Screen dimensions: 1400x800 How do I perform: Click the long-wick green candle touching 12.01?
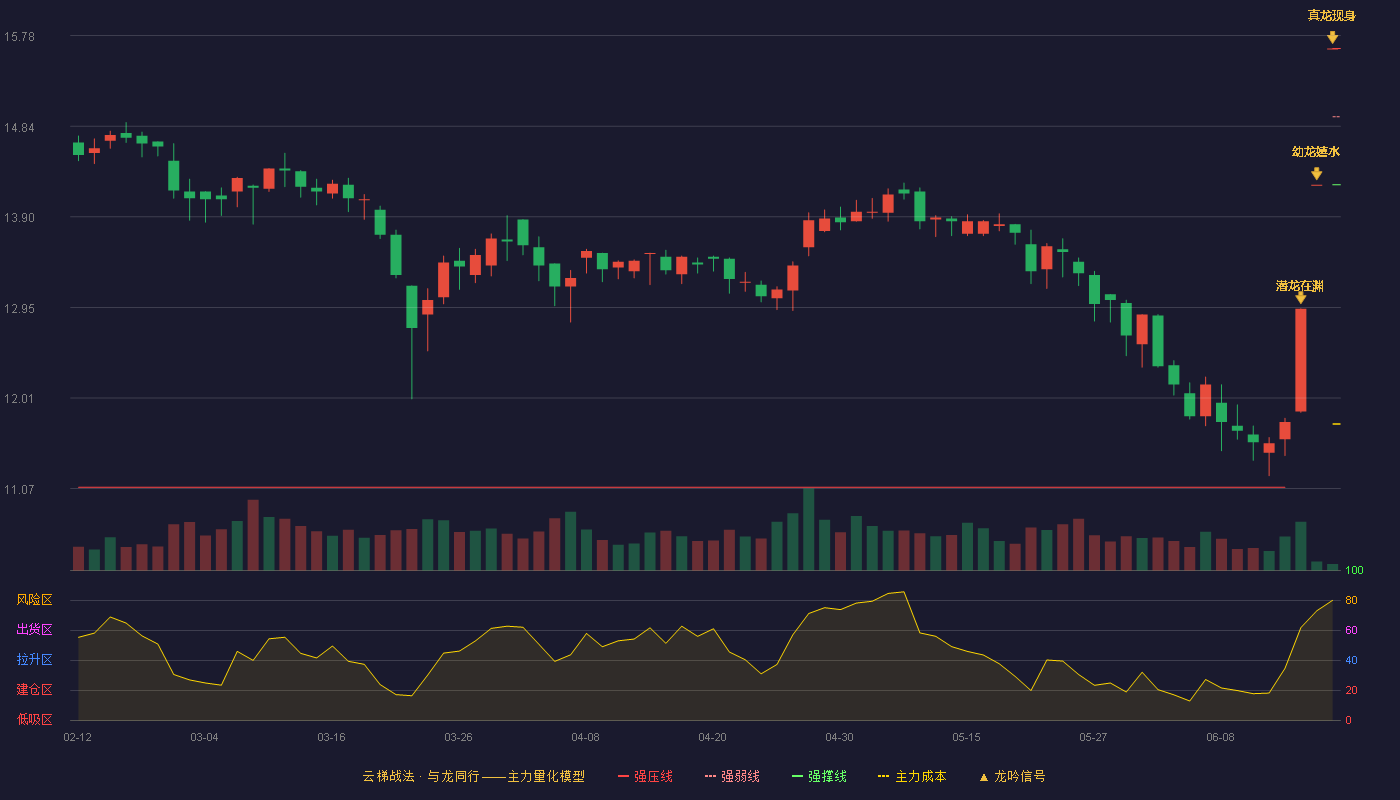[x=411, y=342]
